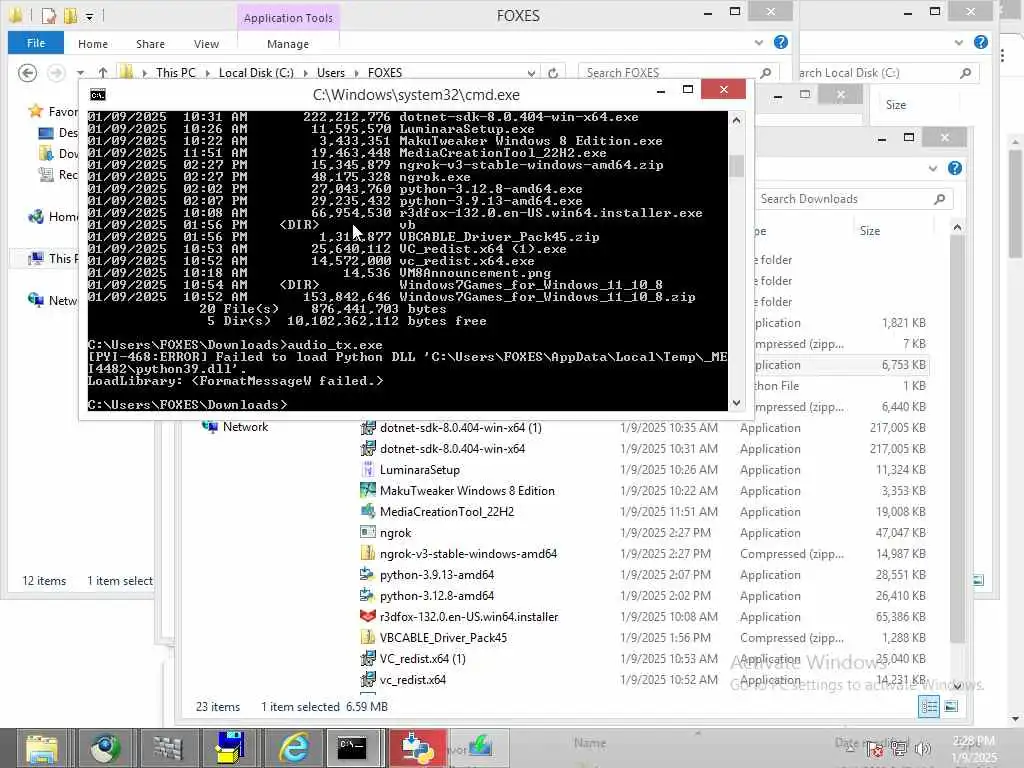Open the Share ribbon tab
Image resolution: width=1024 pixels, height=768 pixels.
pos(150,44)
